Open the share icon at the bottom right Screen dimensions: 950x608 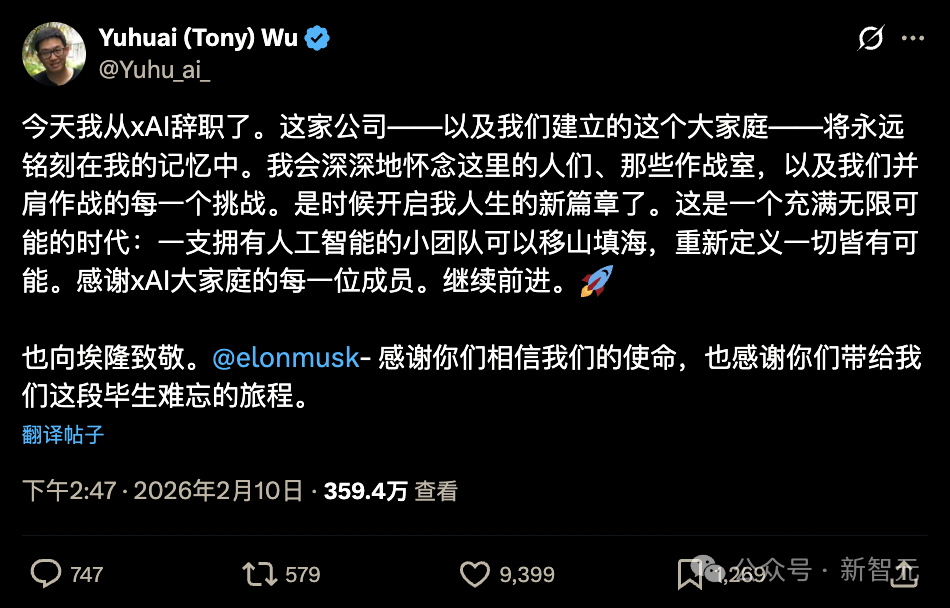coord(903,573)
